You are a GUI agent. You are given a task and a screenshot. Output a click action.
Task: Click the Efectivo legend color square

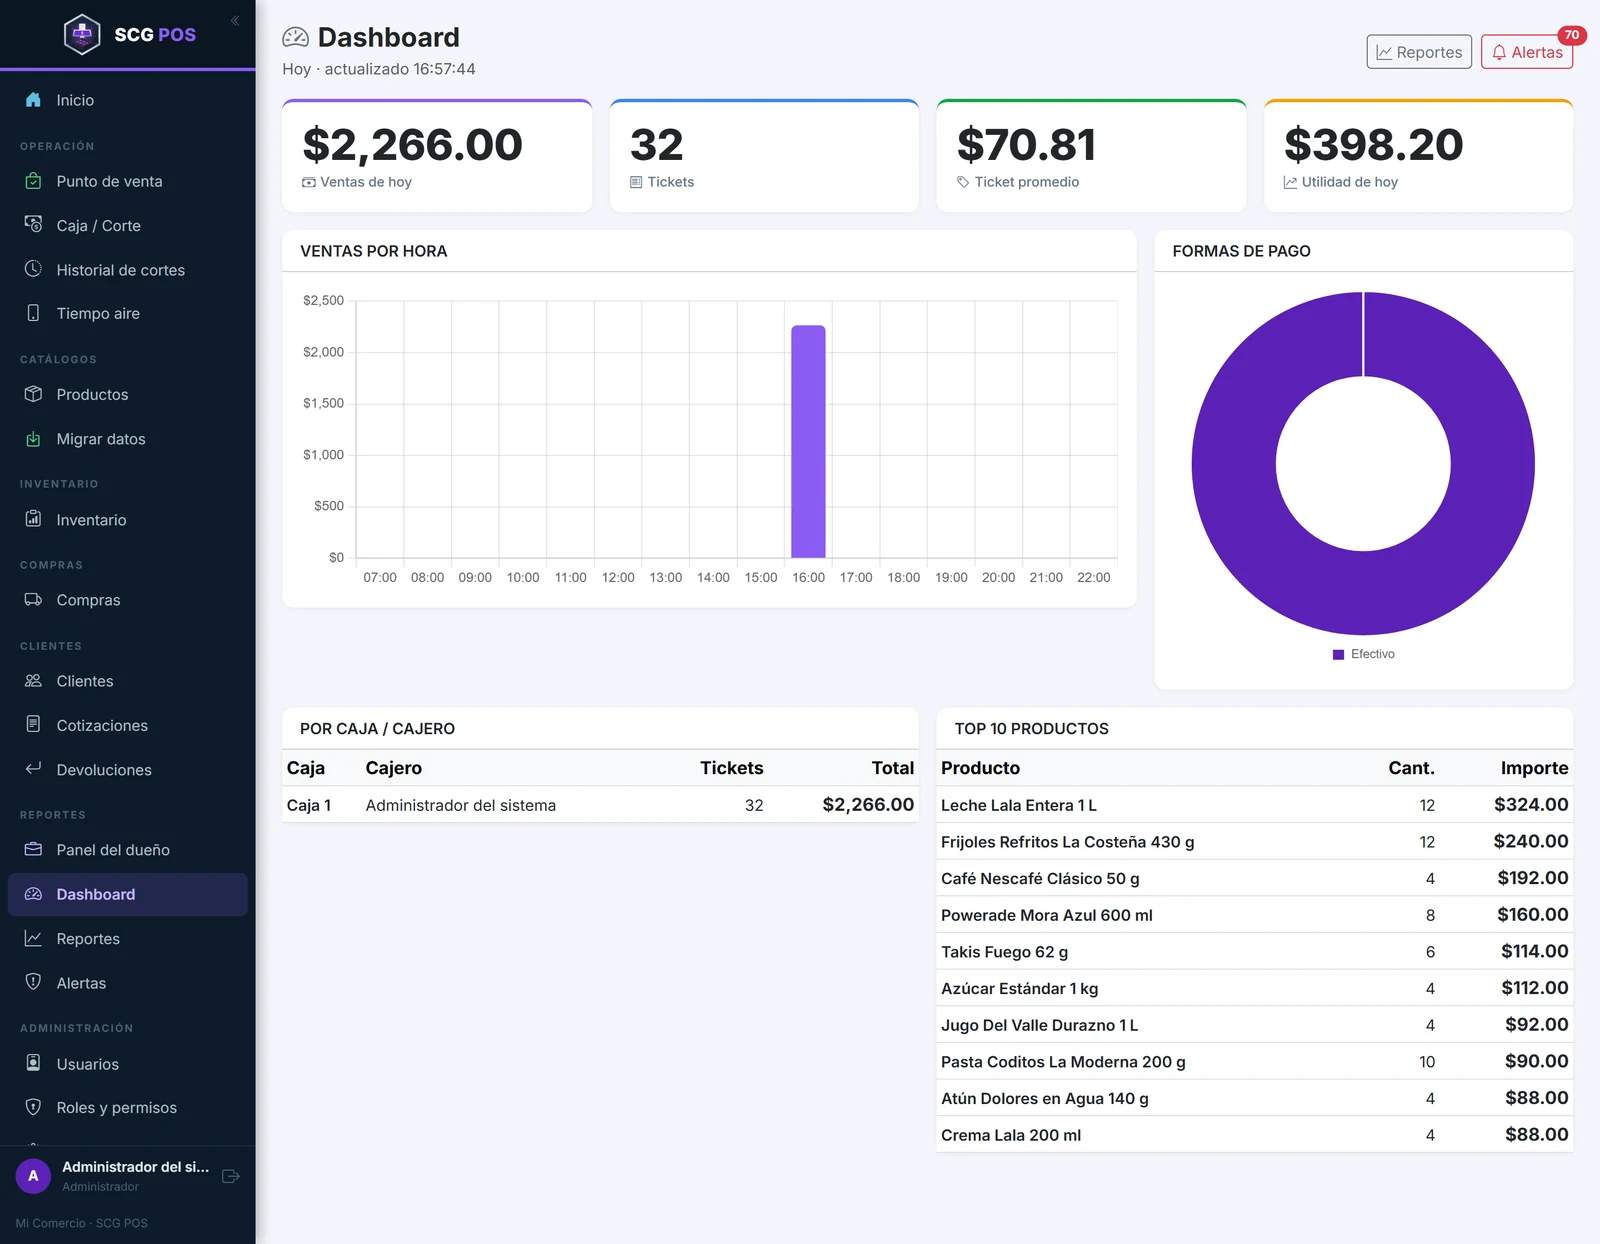tap(1338, 654)
